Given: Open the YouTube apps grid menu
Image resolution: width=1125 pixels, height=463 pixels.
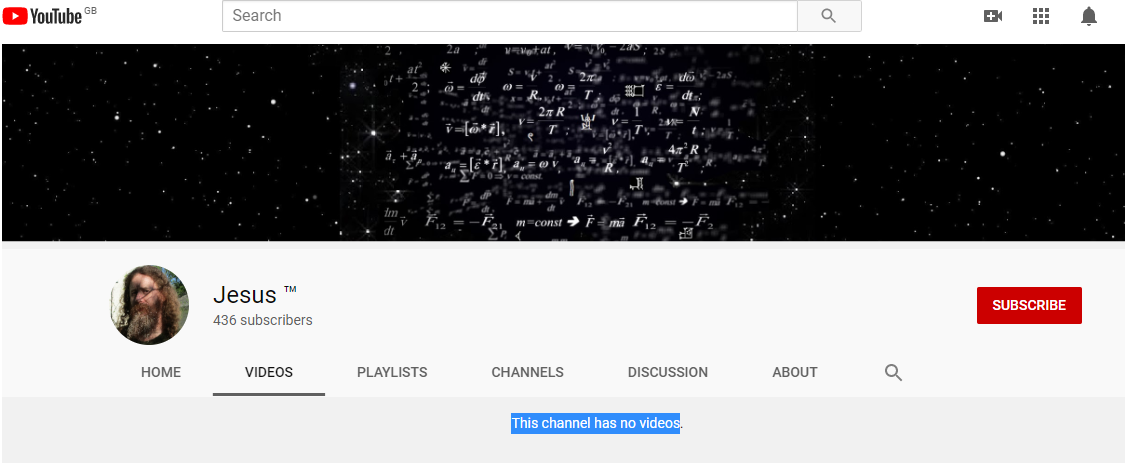Looking at the screenshot, I should coord(1040,16).
